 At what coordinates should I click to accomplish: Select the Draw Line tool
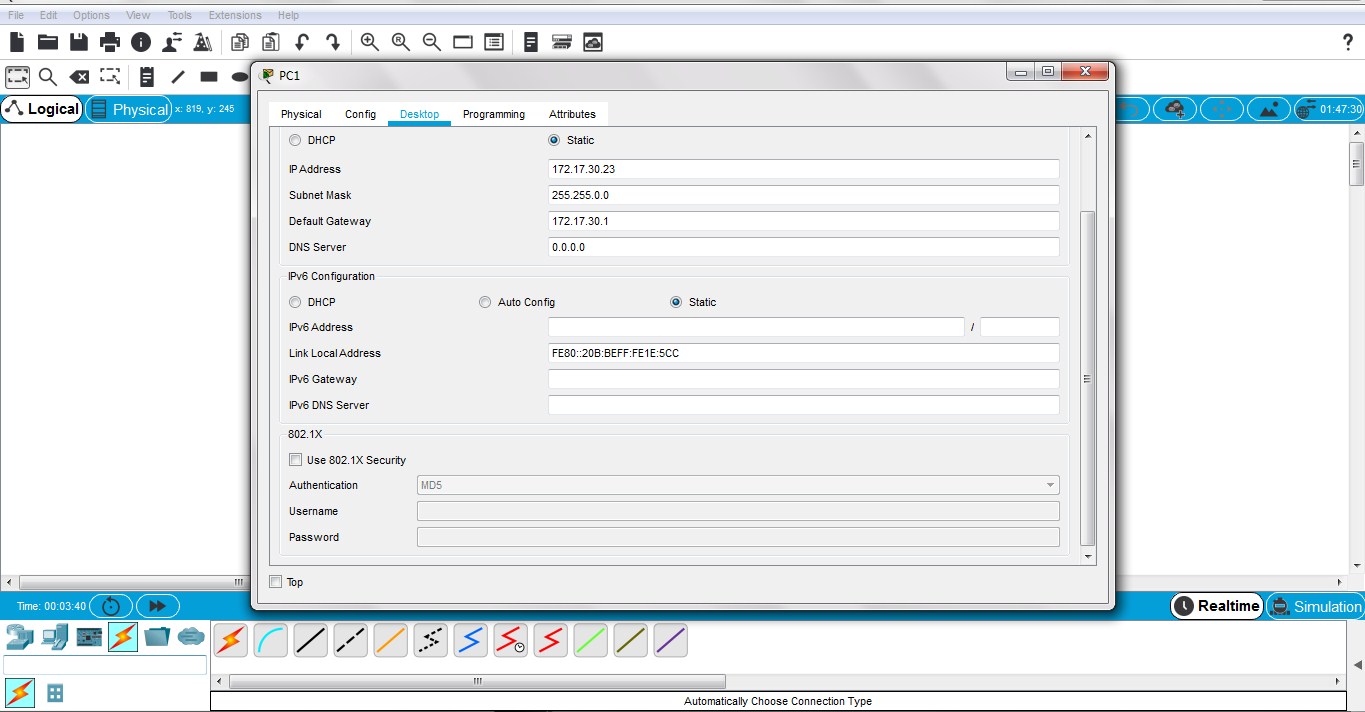[x=178, y=77]
